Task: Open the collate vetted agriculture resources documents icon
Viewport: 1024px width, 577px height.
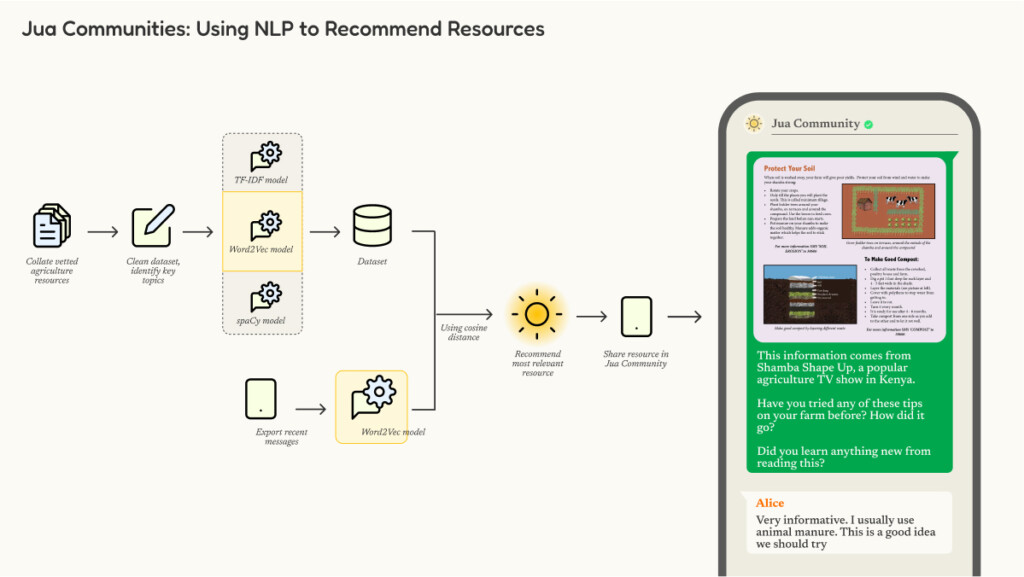Action: [50, 225]
